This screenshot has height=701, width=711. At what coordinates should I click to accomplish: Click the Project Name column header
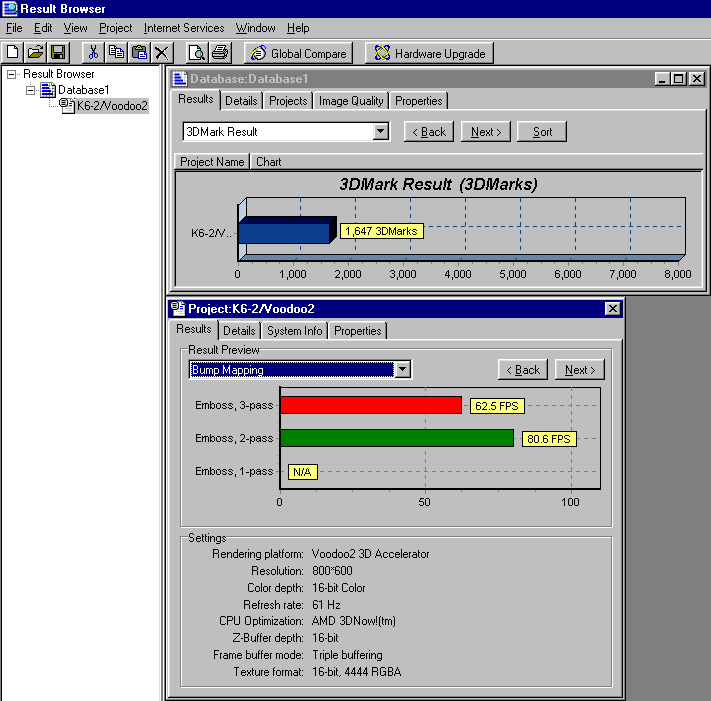(x=212, y=162)
